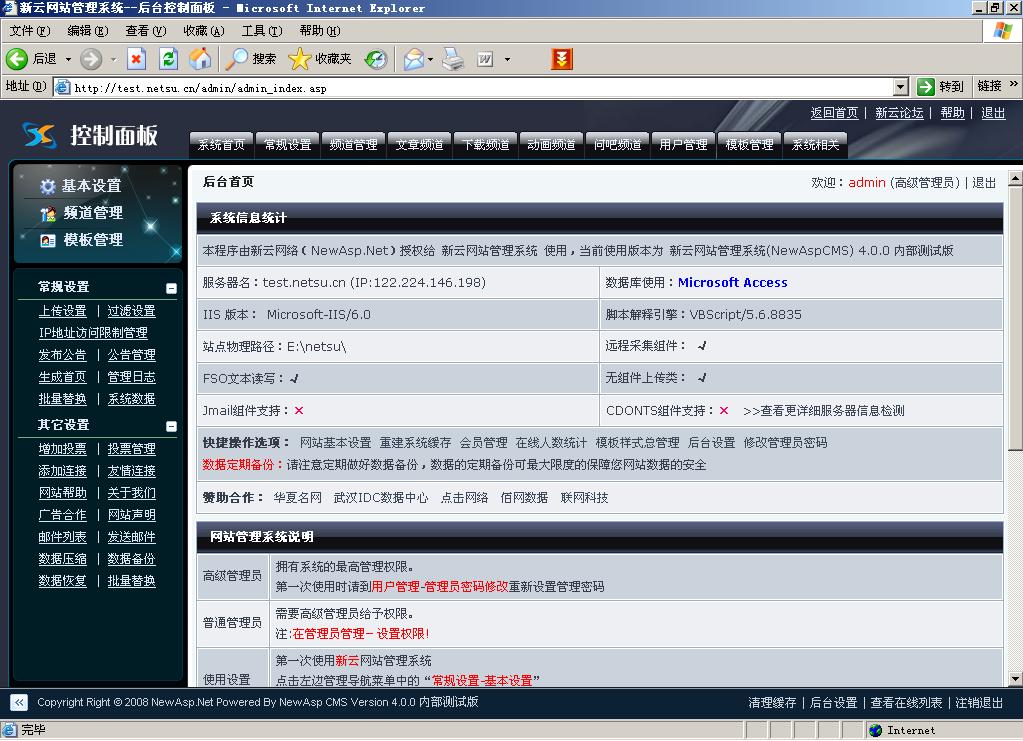Click the icon beside 模板管理
1023x741 pixels.
[48, 241]
